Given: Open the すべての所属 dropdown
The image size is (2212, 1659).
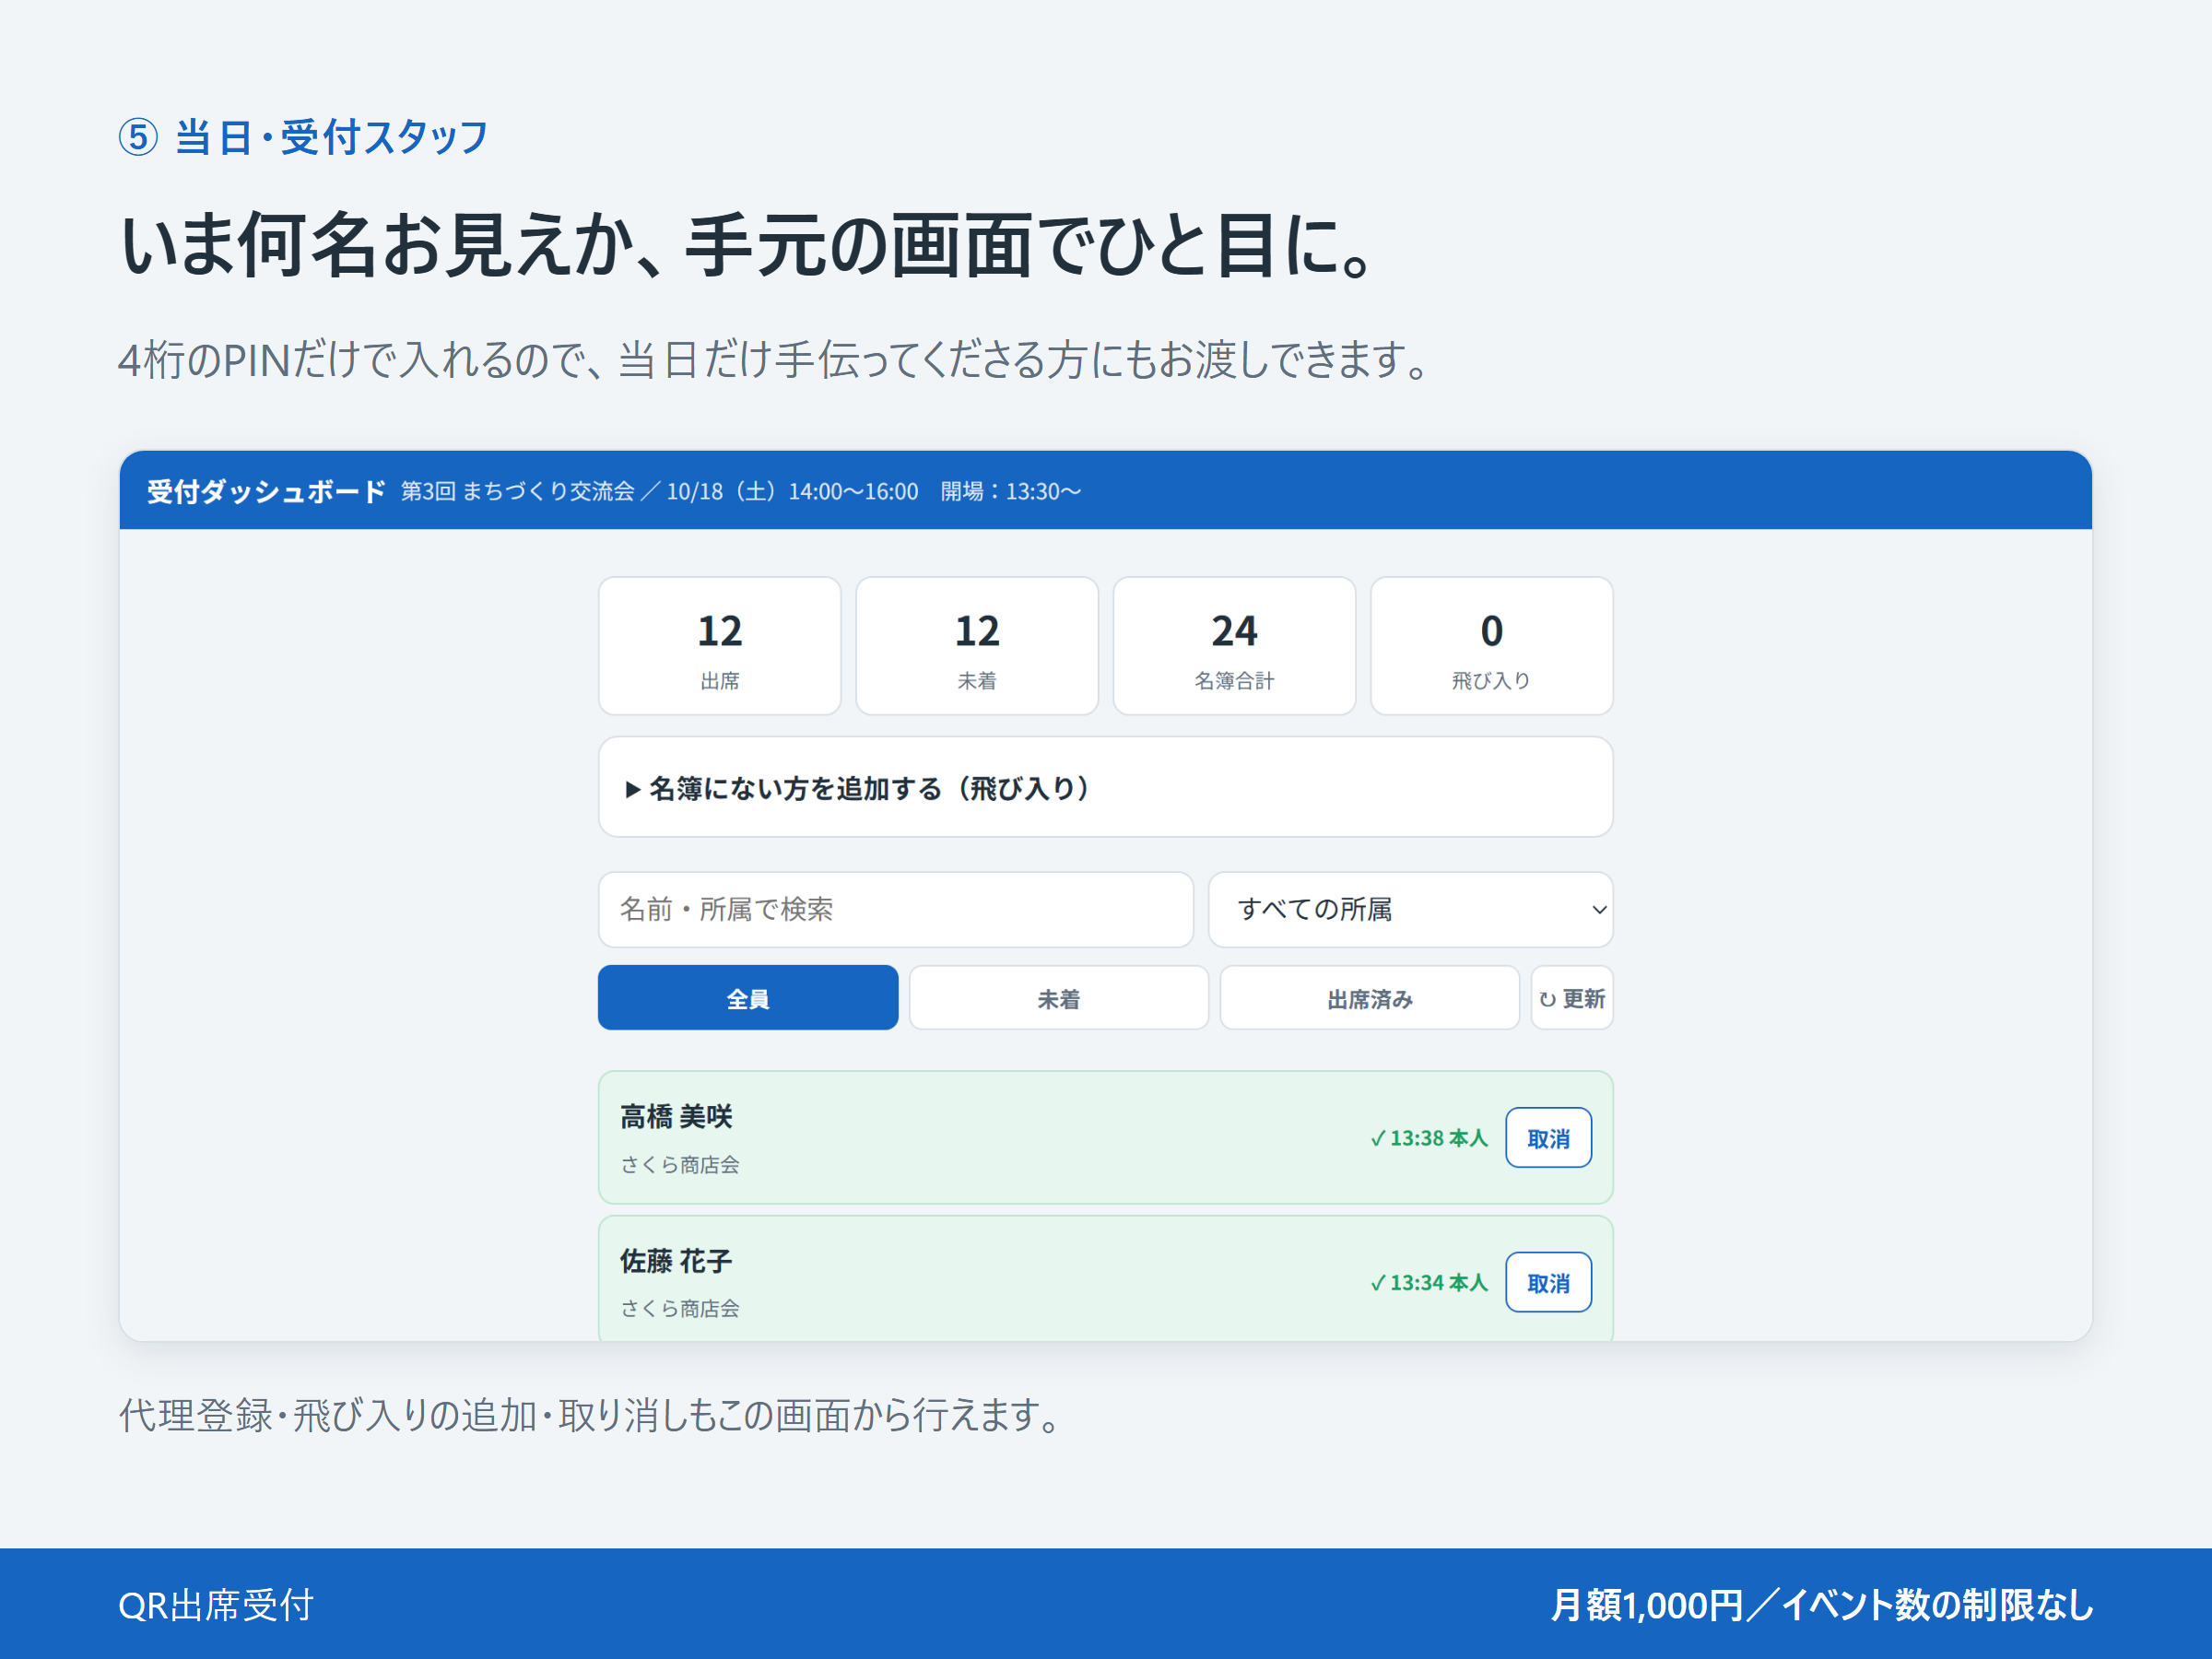Looking at the screenshot, I should coord(1410,909).
